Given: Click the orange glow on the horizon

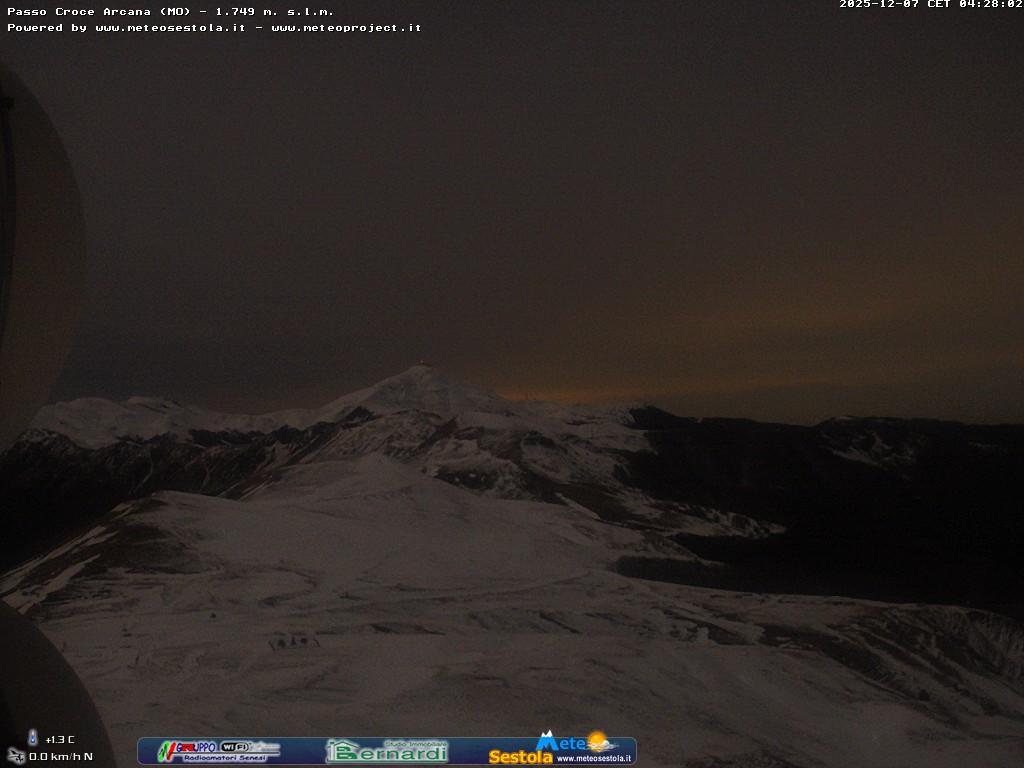Looking at the screenshot, I should (560, 394).
